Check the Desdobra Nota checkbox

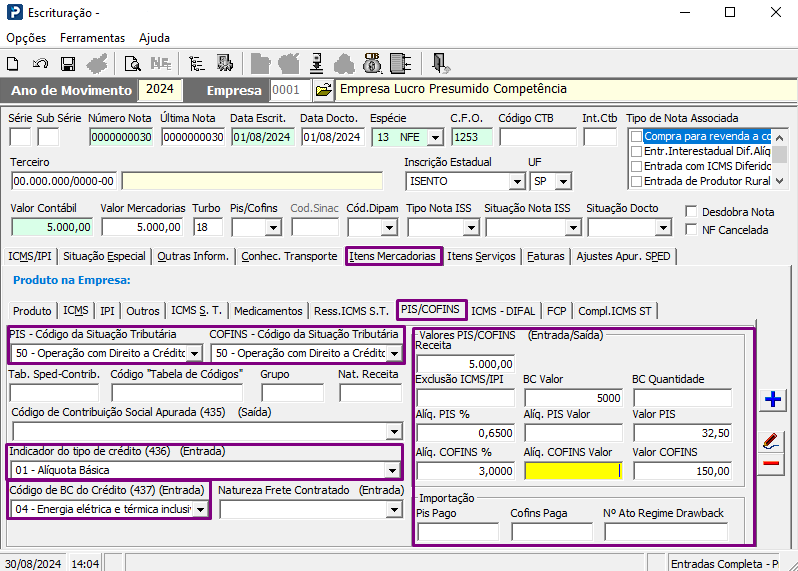(x=692, y=212)
